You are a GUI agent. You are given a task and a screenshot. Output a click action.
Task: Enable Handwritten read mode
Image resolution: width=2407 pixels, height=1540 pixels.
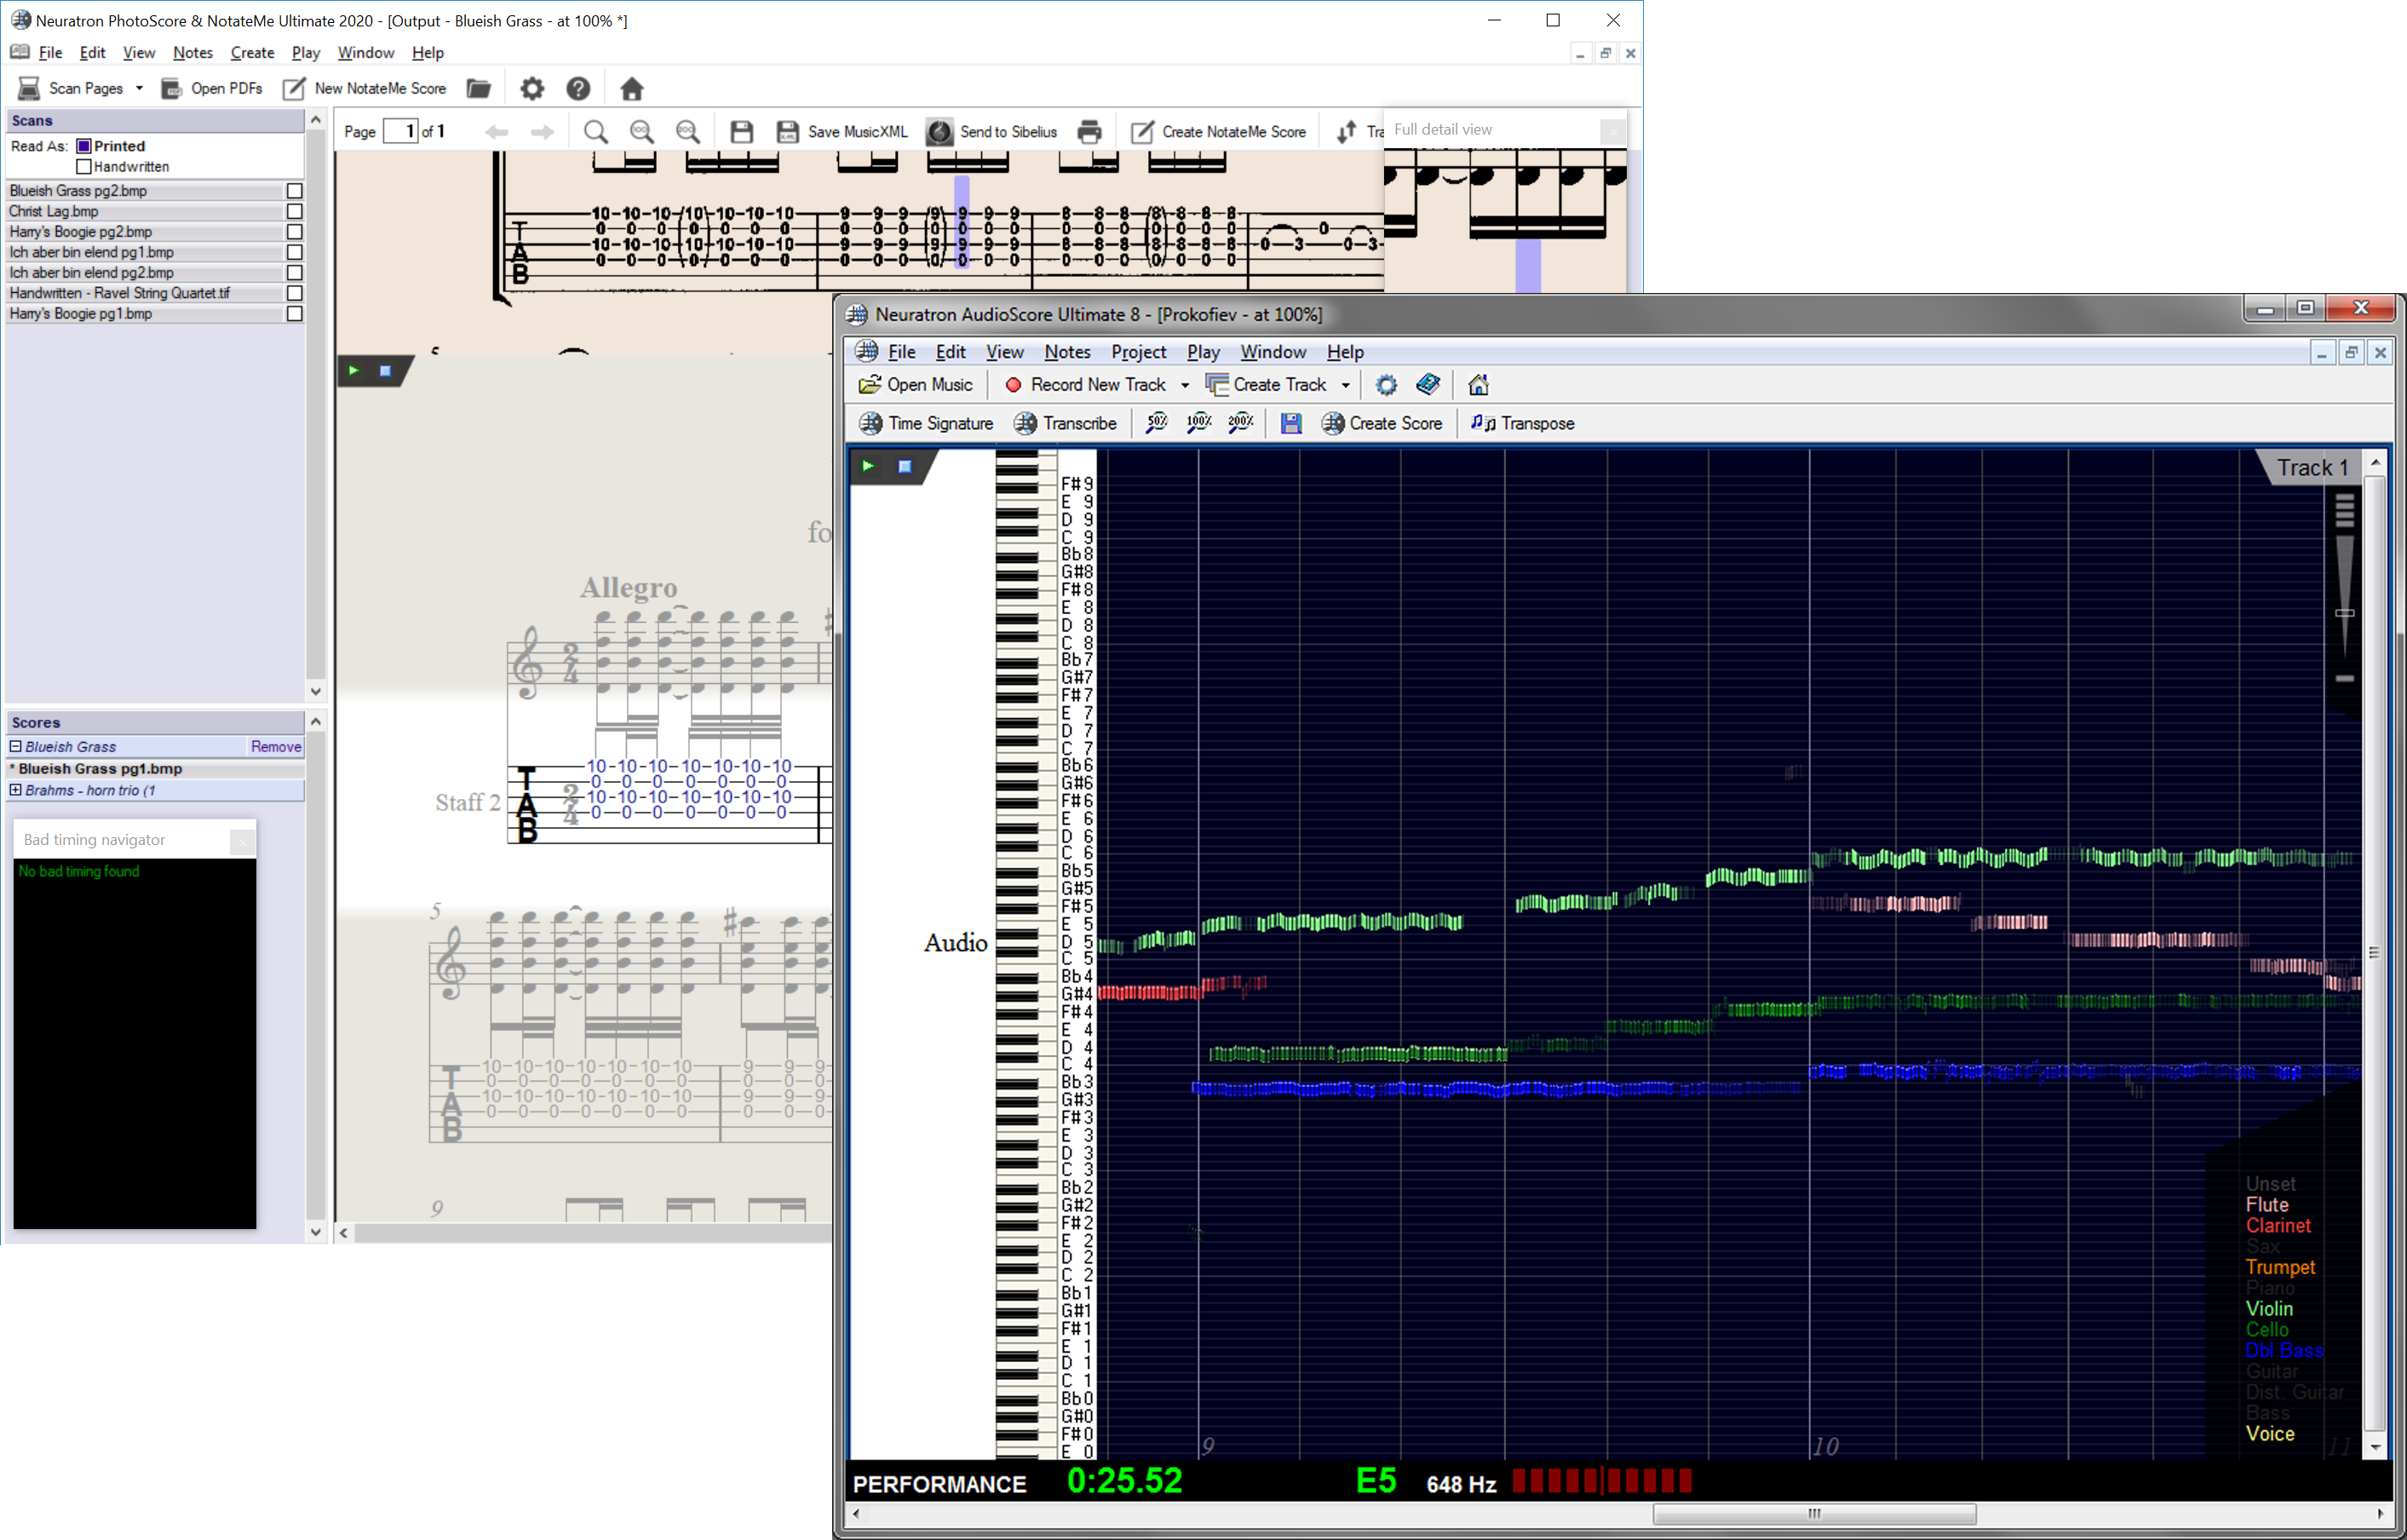point(84,166)
